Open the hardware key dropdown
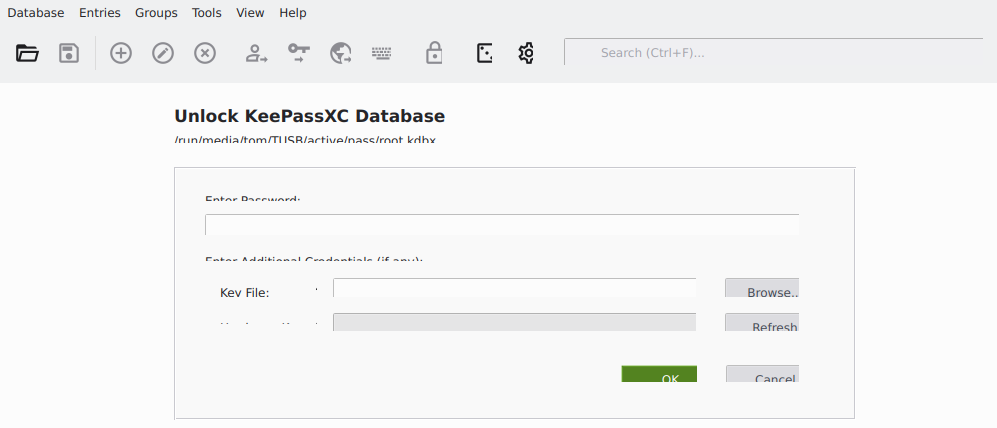The height and width of the screenshot is (428, 997). 514,322
